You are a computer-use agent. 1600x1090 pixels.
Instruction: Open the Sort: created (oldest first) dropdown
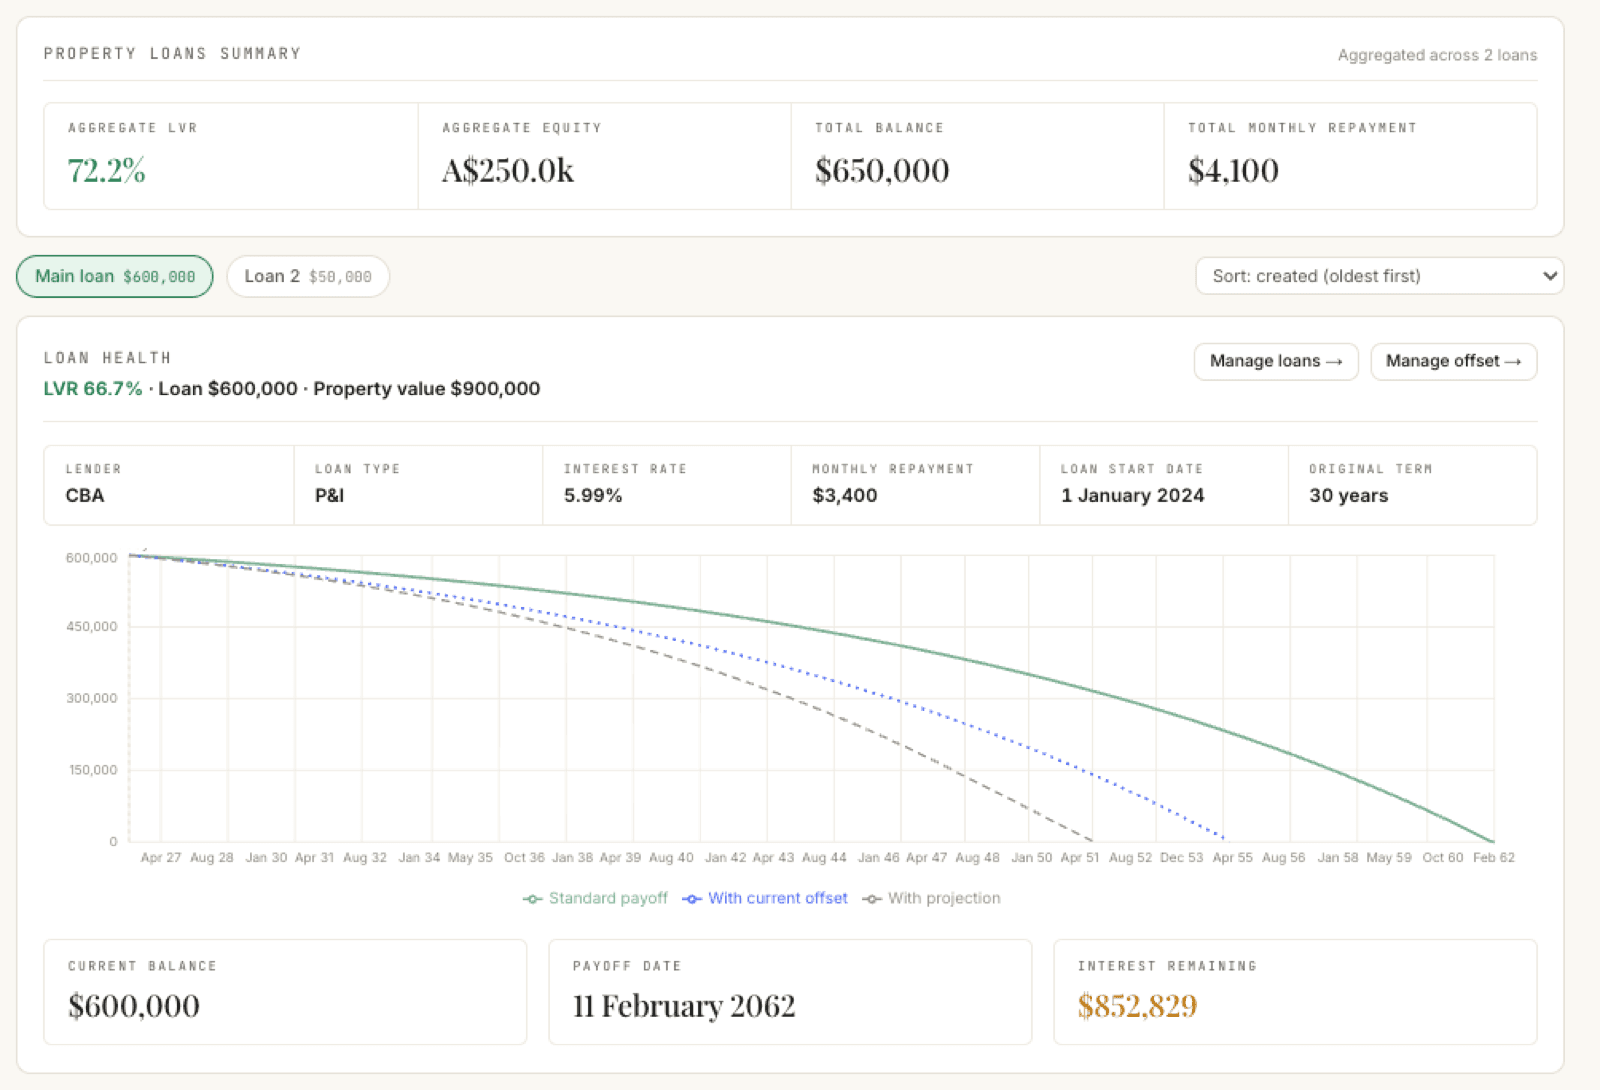[1379, 276]
